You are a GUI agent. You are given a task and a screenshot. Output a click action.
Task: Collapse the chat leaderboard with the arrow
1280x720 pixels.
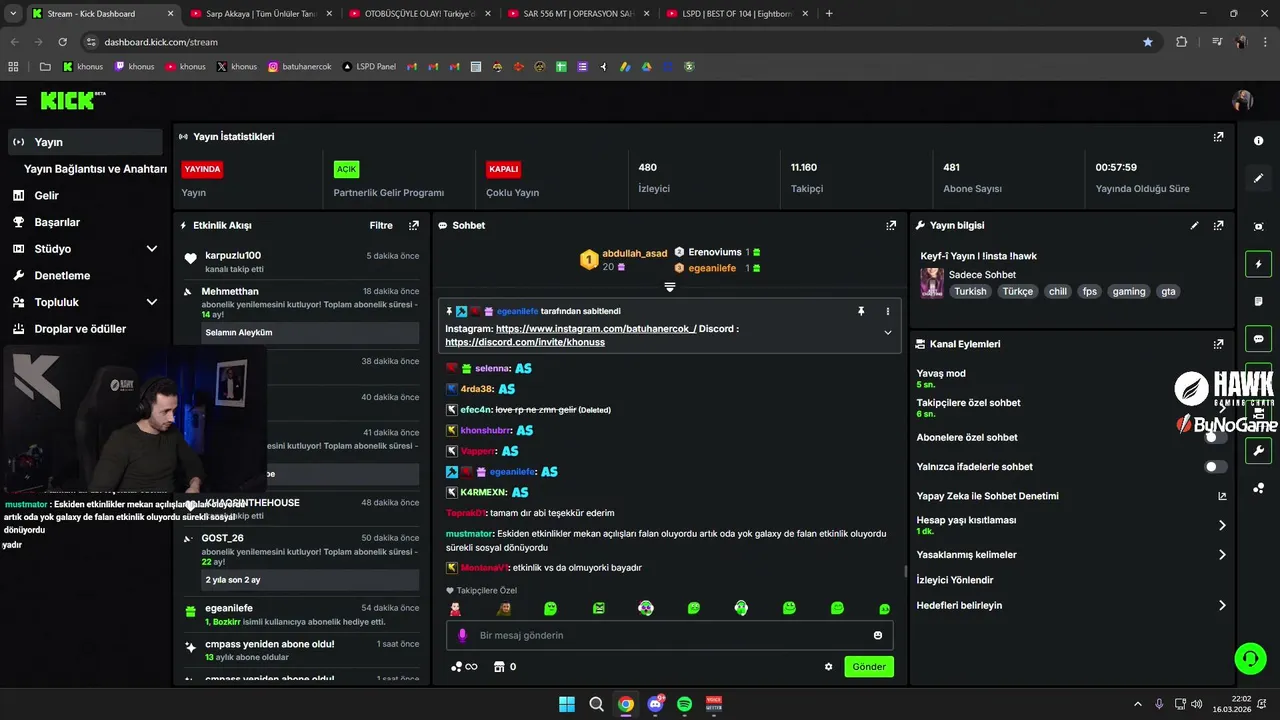click(x=670, y=287)
